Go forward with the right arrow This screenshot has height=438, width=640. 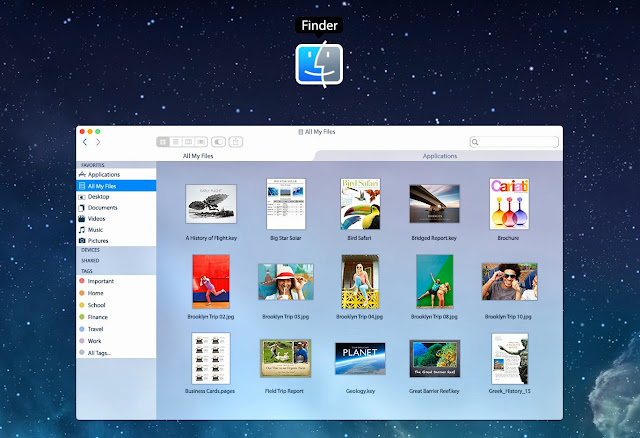coord(98,142)
